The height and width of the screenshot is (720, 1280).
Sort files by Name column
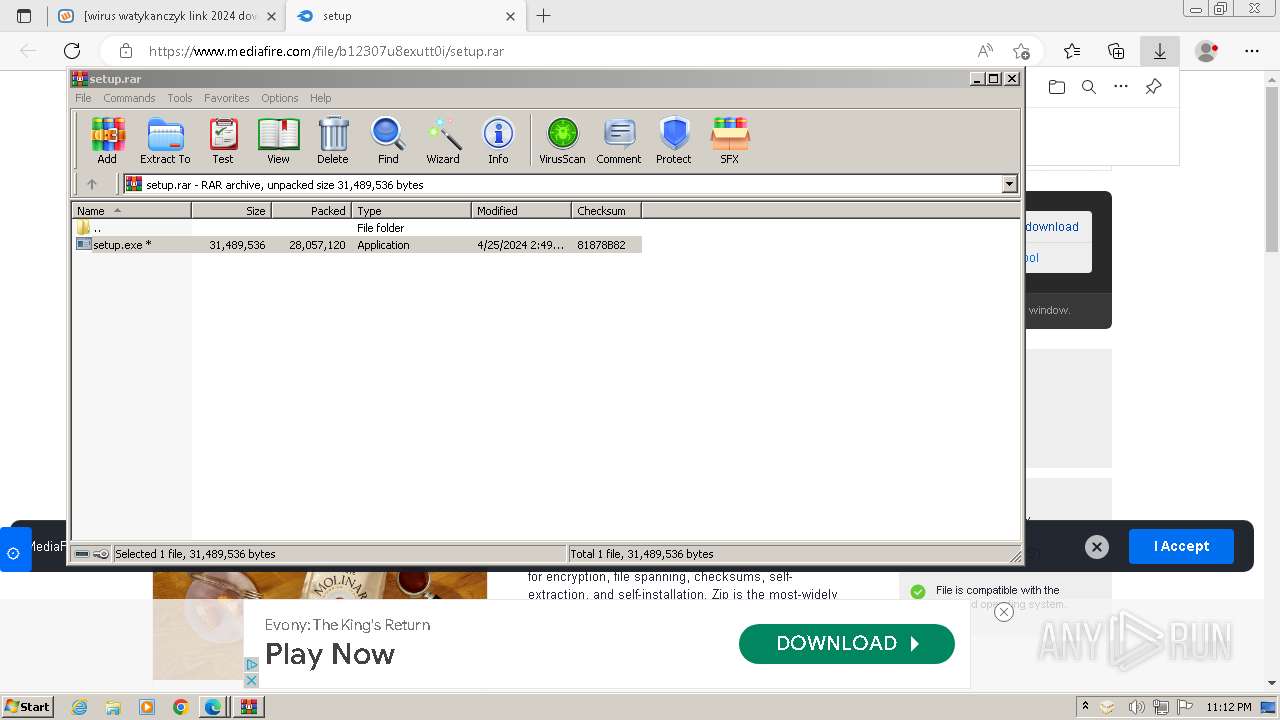131,211
